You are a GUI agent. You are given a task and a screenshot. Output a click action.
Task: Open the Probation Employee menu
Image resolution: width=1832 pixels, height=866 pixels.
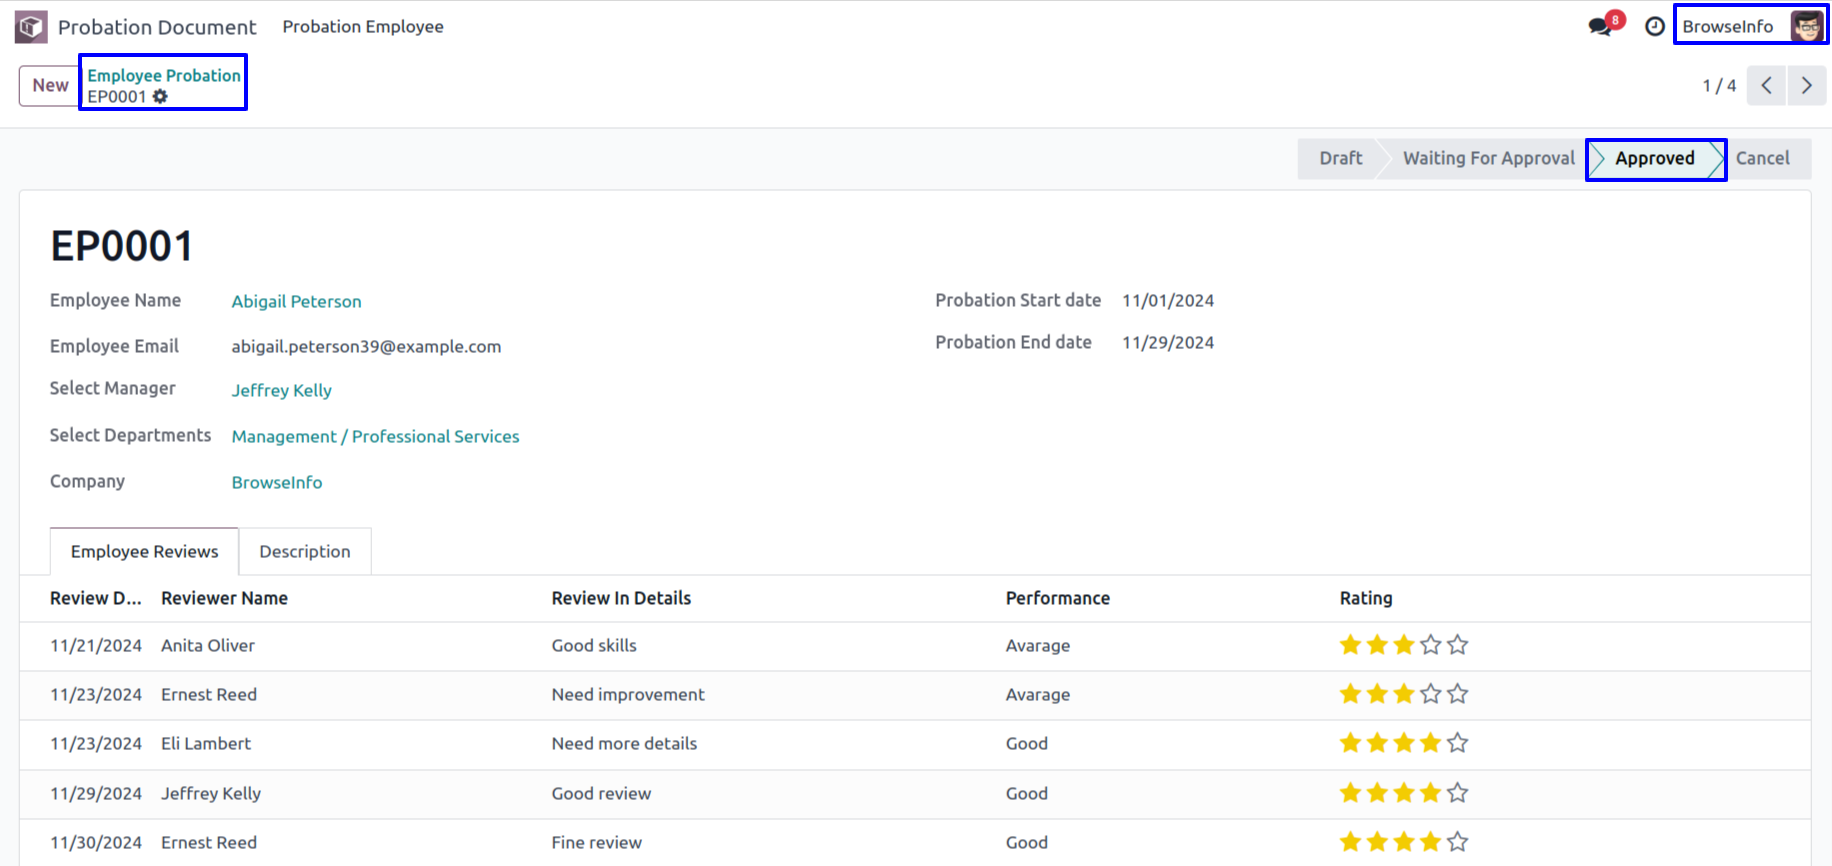coord(363,27)
